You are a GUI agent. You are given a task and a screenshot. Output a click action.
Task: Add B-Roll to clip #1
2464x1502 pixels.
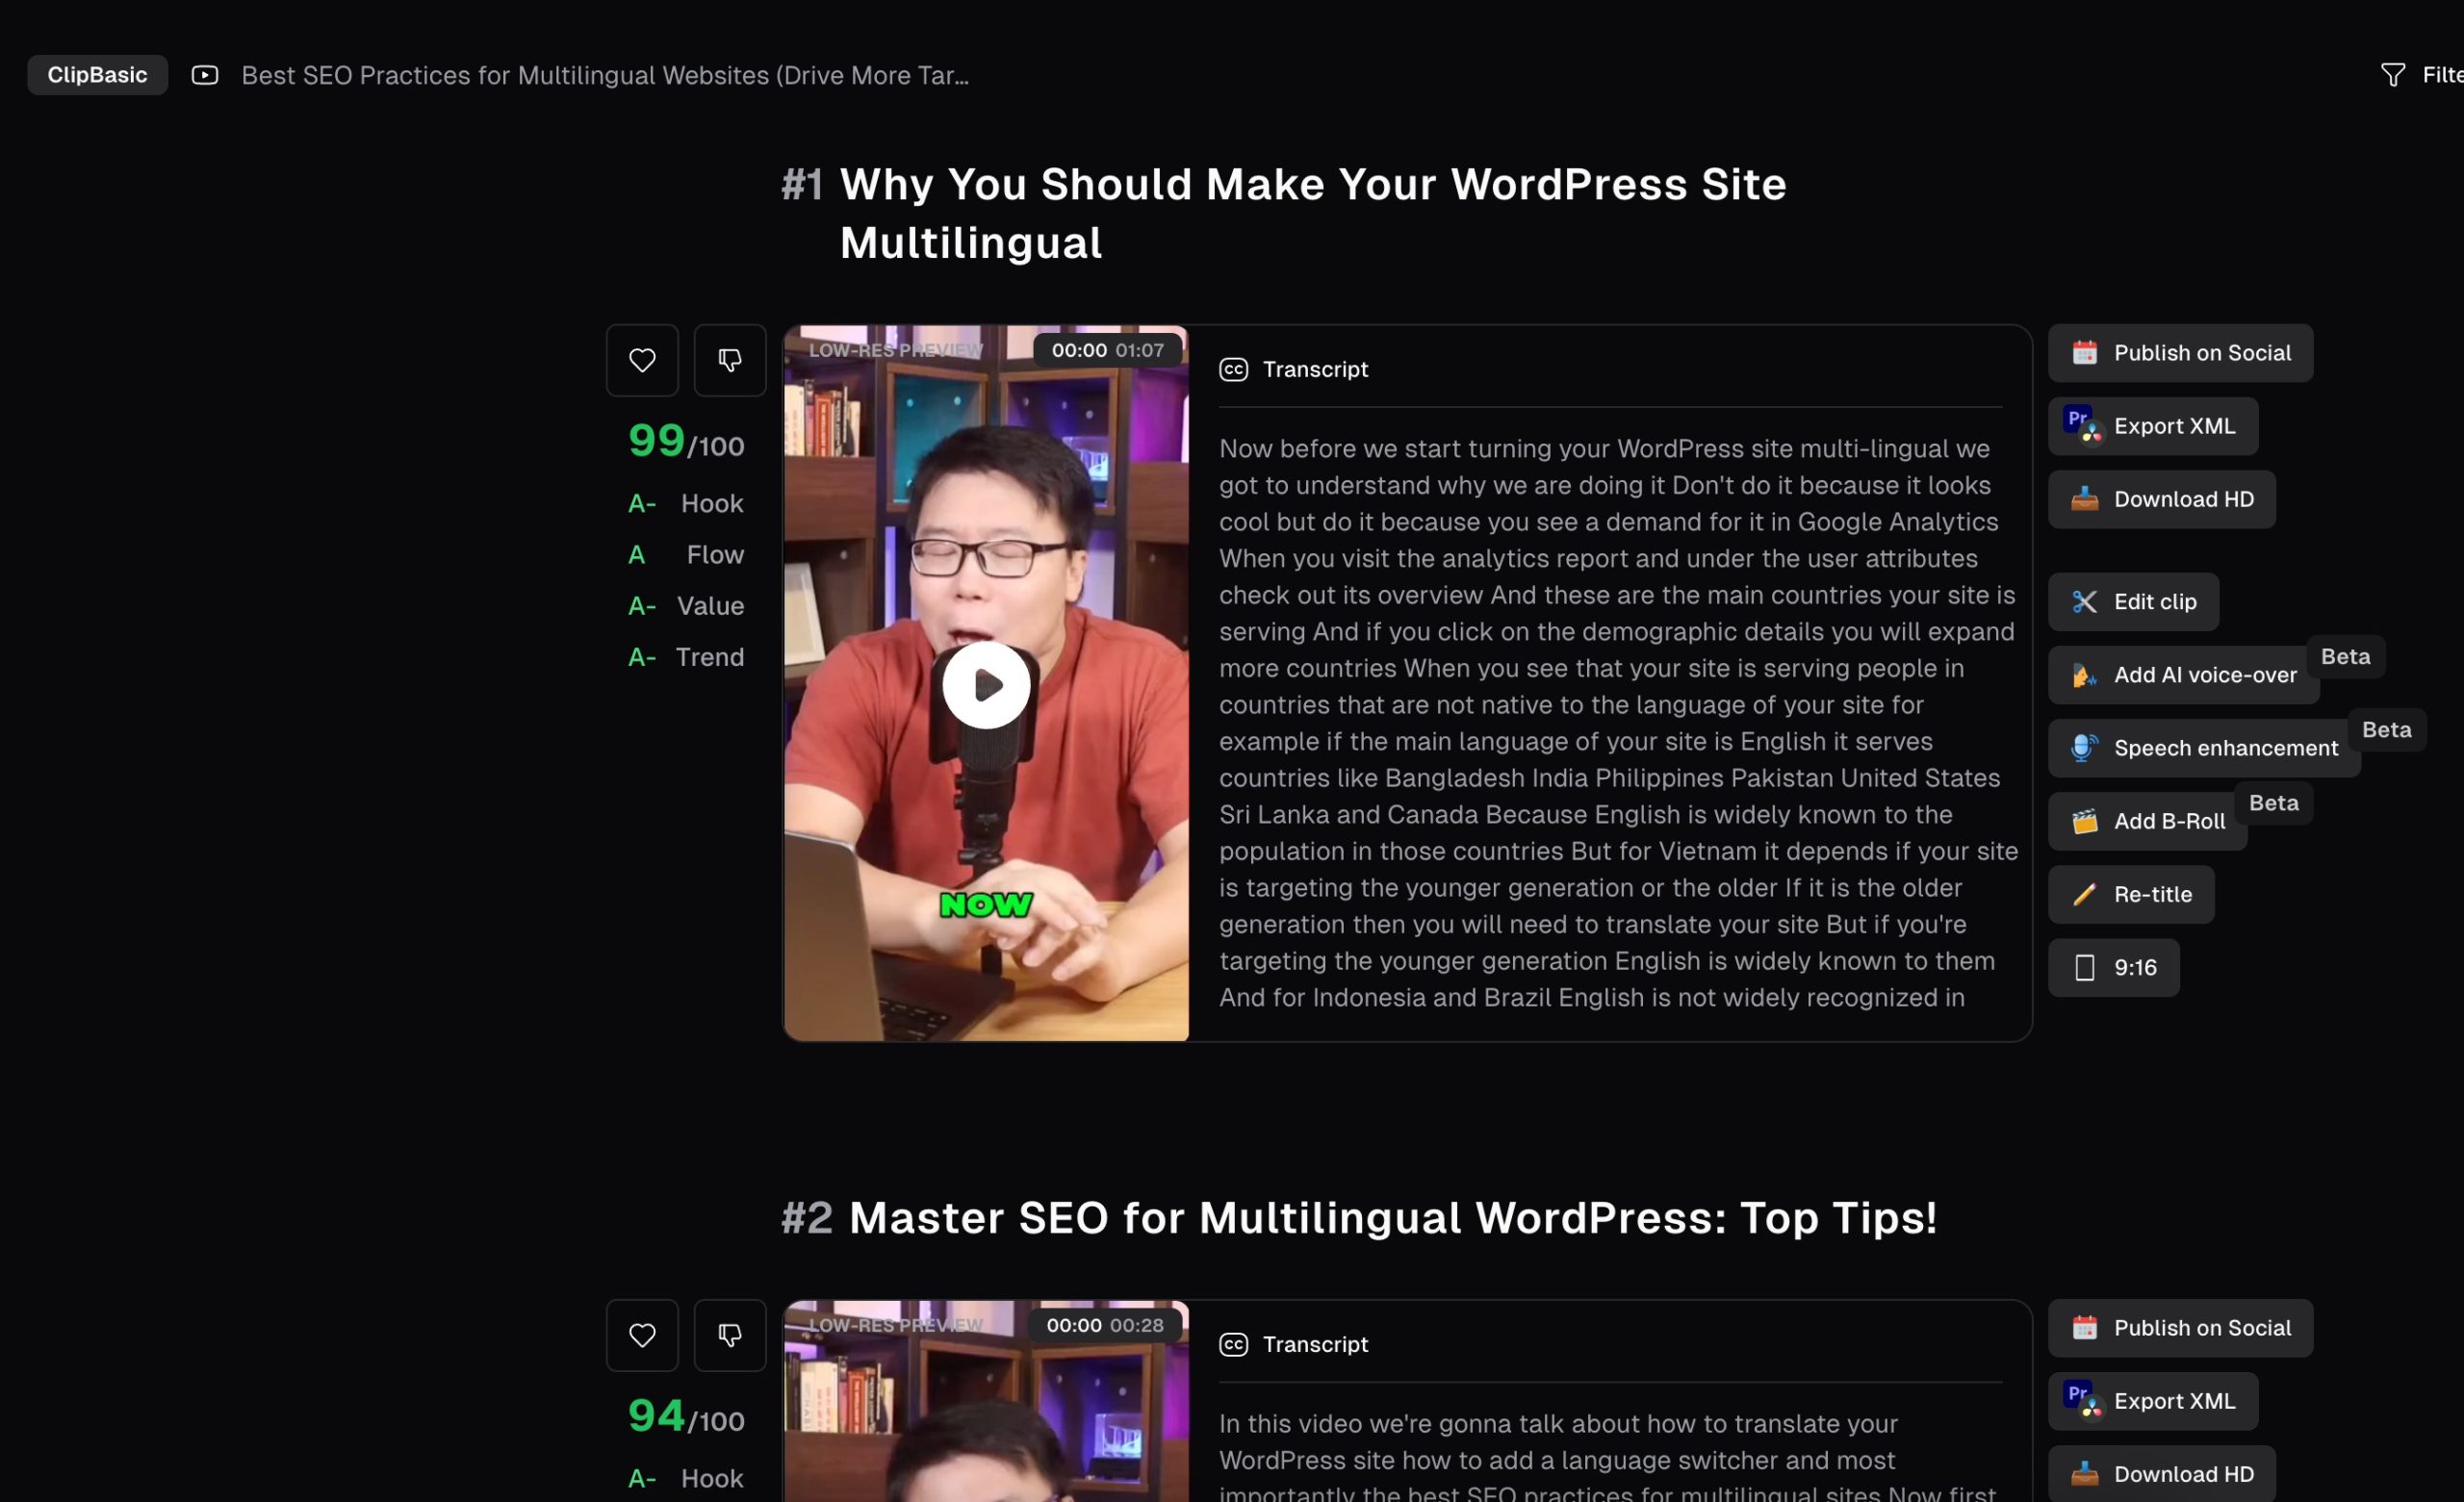tap(2147, 821)
